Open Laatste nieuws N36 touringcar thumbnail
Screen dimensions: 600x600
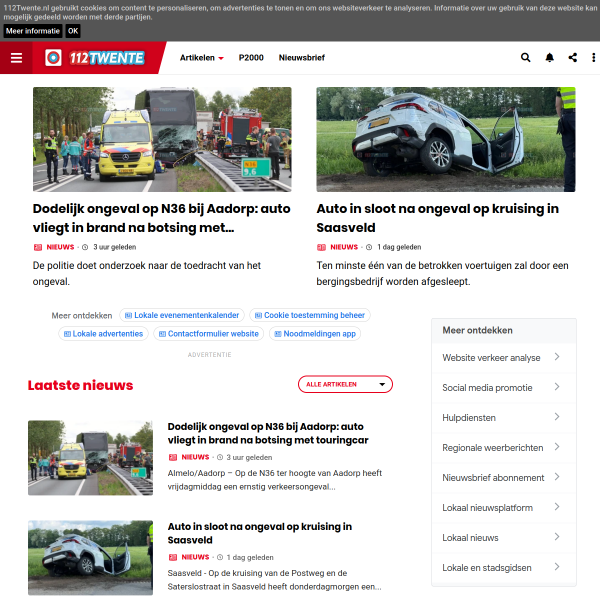tap(90, 458)
